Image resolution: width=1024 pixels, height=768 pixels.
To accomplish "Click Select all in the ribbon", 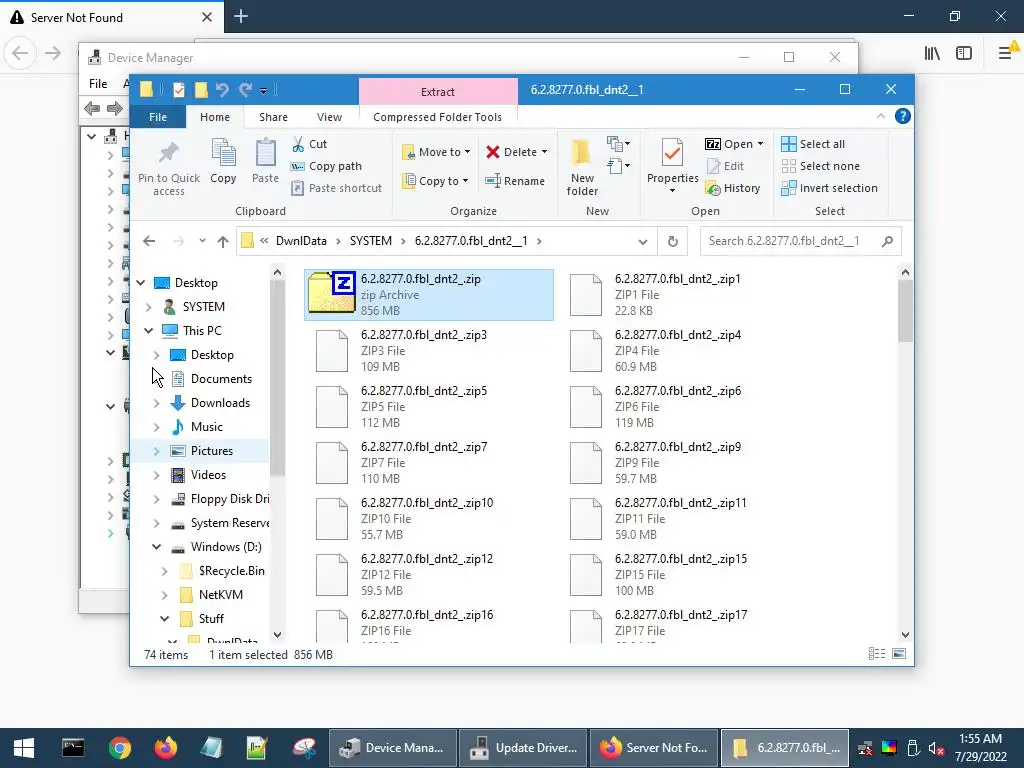I will click(813, 144).
